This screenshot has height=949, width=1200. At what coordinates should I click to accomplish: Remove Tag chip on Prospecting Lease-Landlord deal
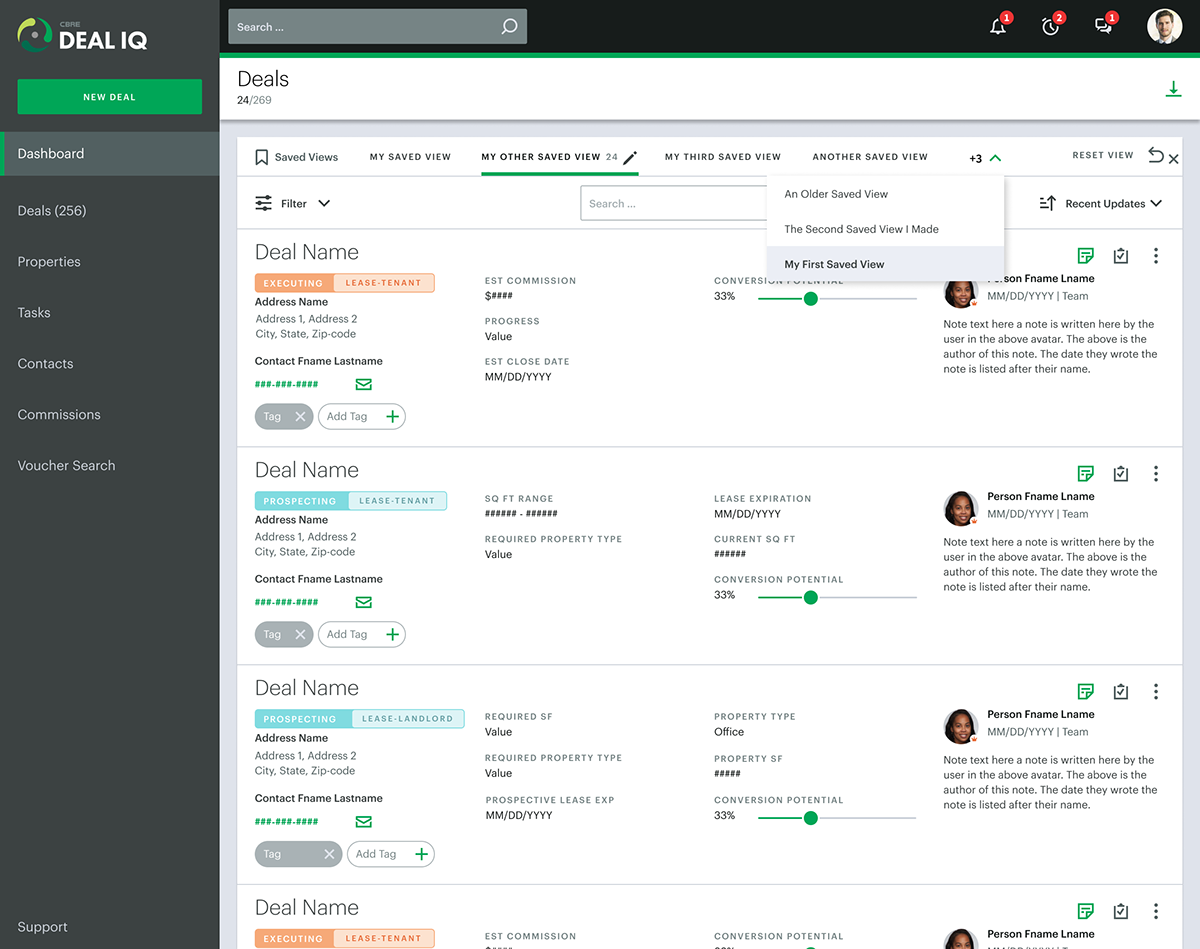point(329,854)
